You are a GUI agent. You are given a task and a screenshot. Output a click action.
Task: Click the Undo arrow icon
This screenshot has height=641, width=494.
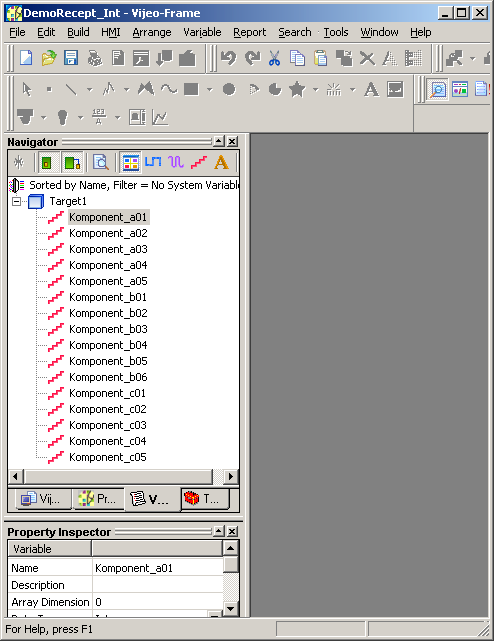point(229,58)
